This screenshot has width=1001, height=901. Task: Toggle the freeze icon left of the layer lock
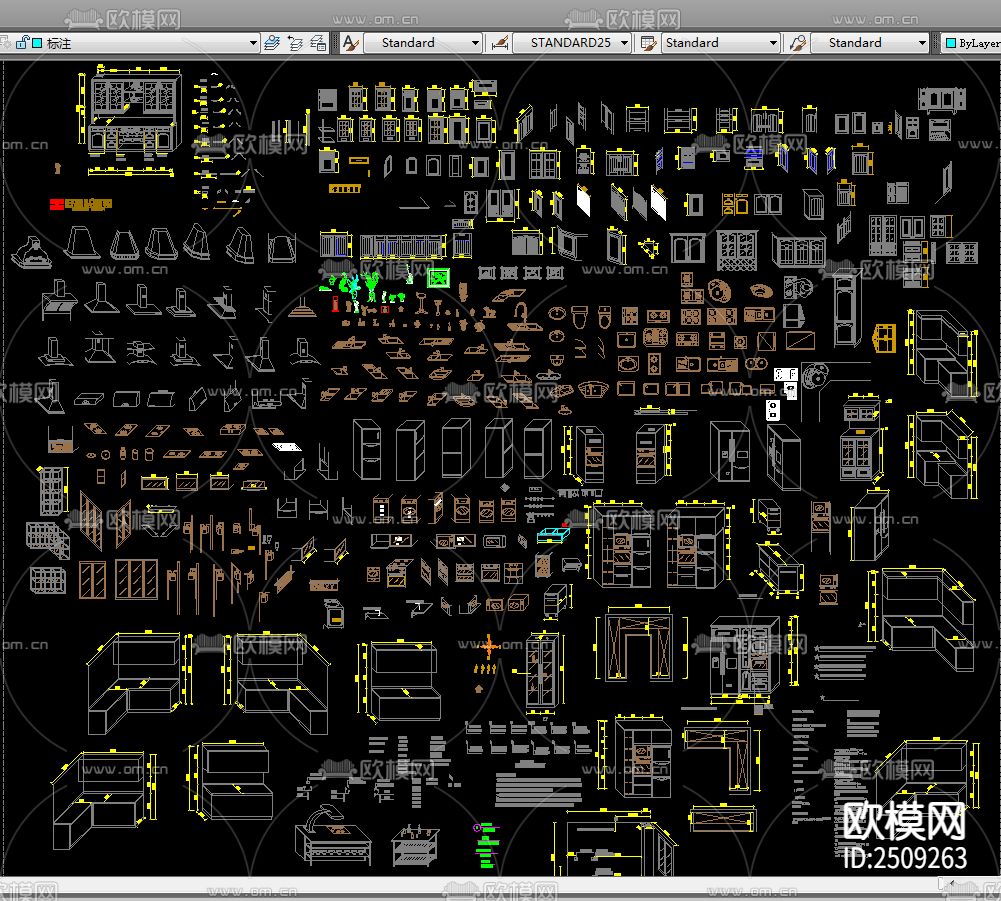point(6,43)
